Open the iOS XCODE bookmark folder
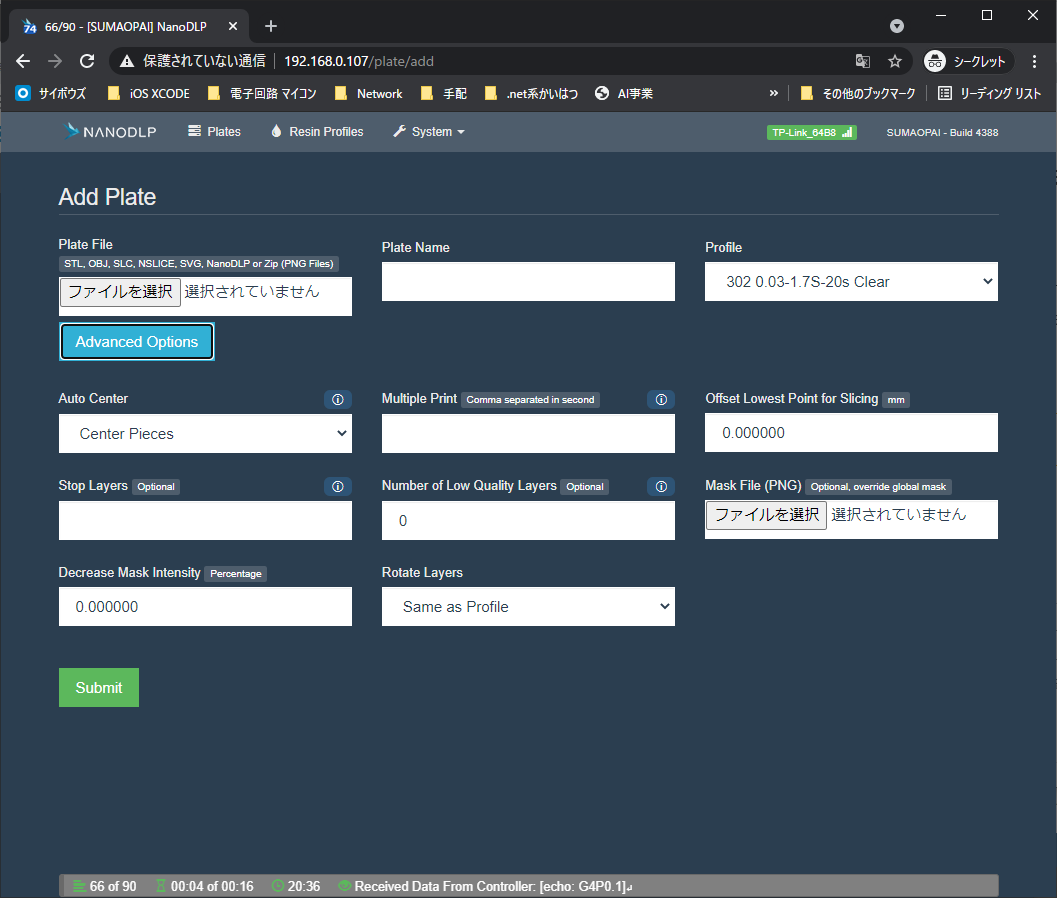Viewport: 1057px width, 898px height. [x=149, y=94]
